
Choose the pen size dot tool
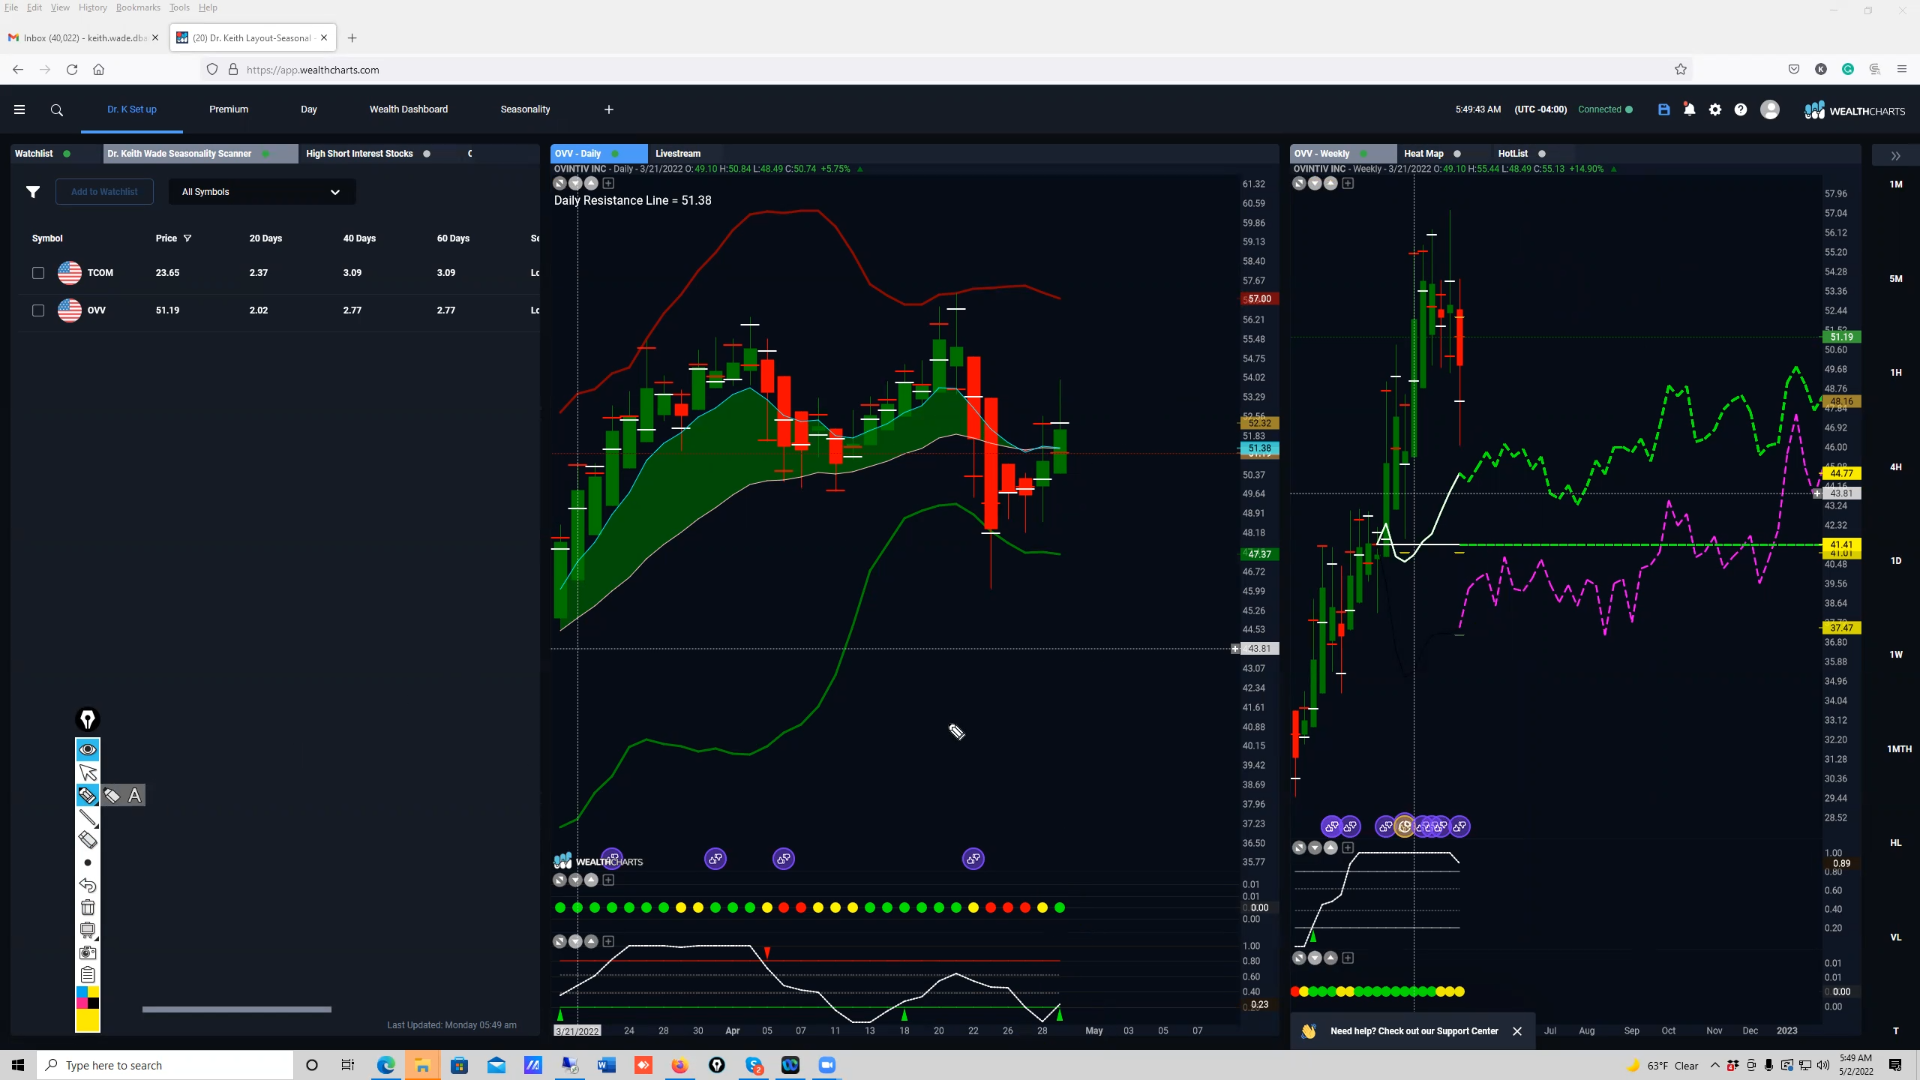[x=88, y=863]
